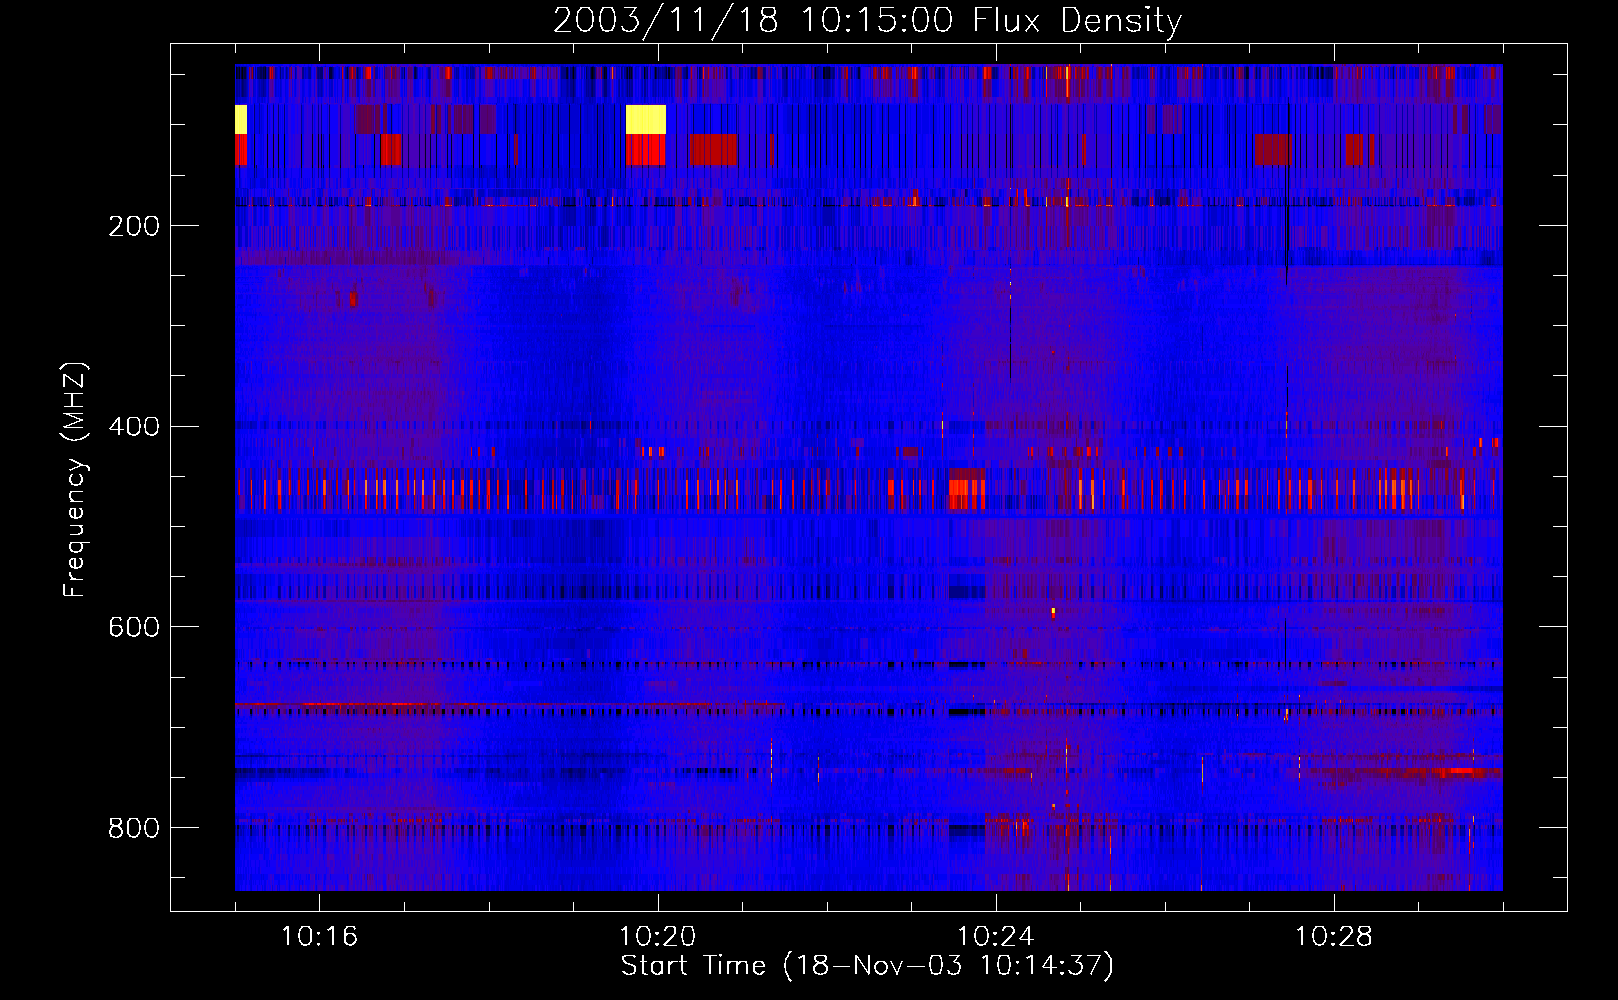Click the 10:24 time tick label
Screen dimensions: 1618x1000
(995, 936)
